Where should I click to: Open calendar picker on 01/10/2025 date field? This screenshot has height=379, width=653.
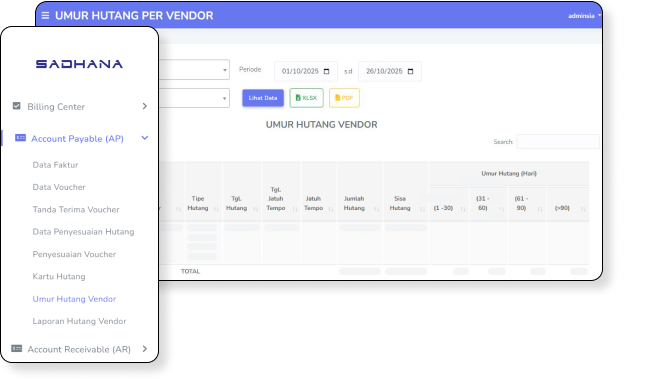coord(326,71)
